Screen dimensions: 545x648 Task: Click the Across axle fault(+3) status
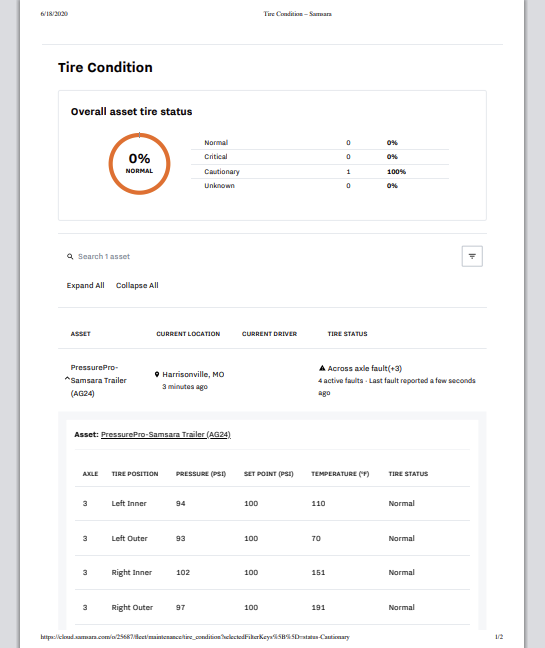(365, 368)
